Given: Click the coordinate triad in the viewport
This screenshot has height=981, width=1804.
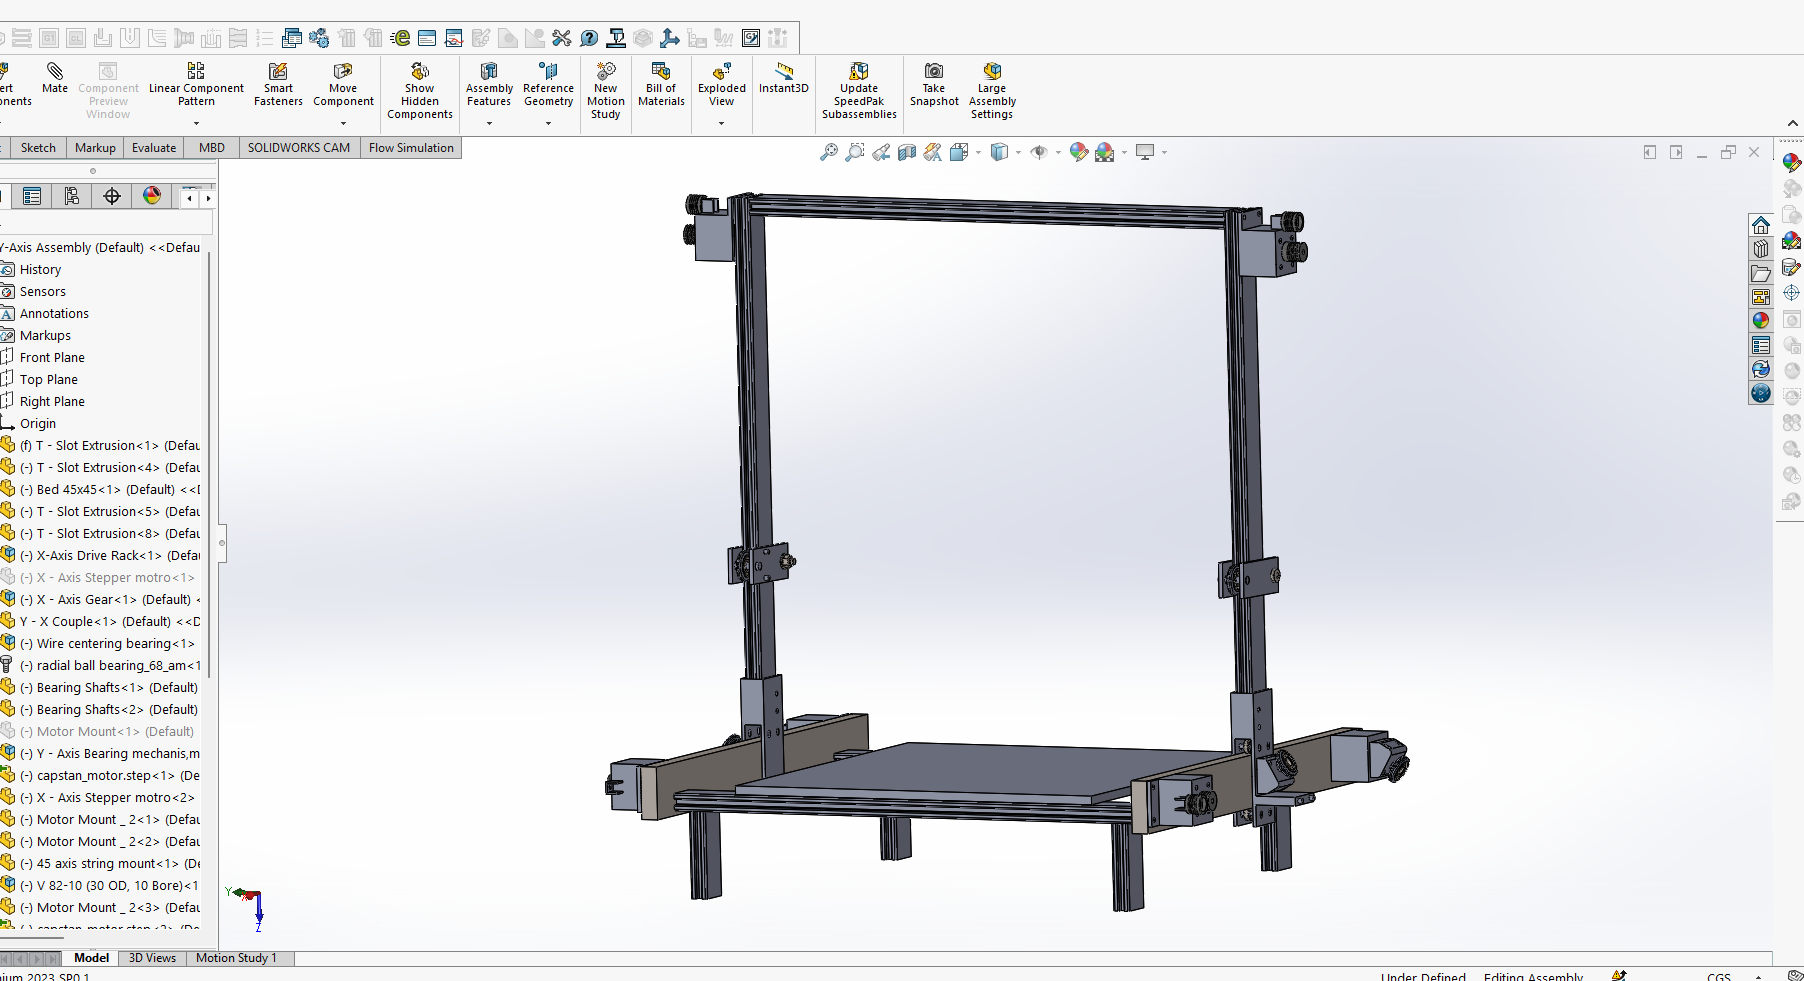Looking at the screenshot, I should 248,907.
